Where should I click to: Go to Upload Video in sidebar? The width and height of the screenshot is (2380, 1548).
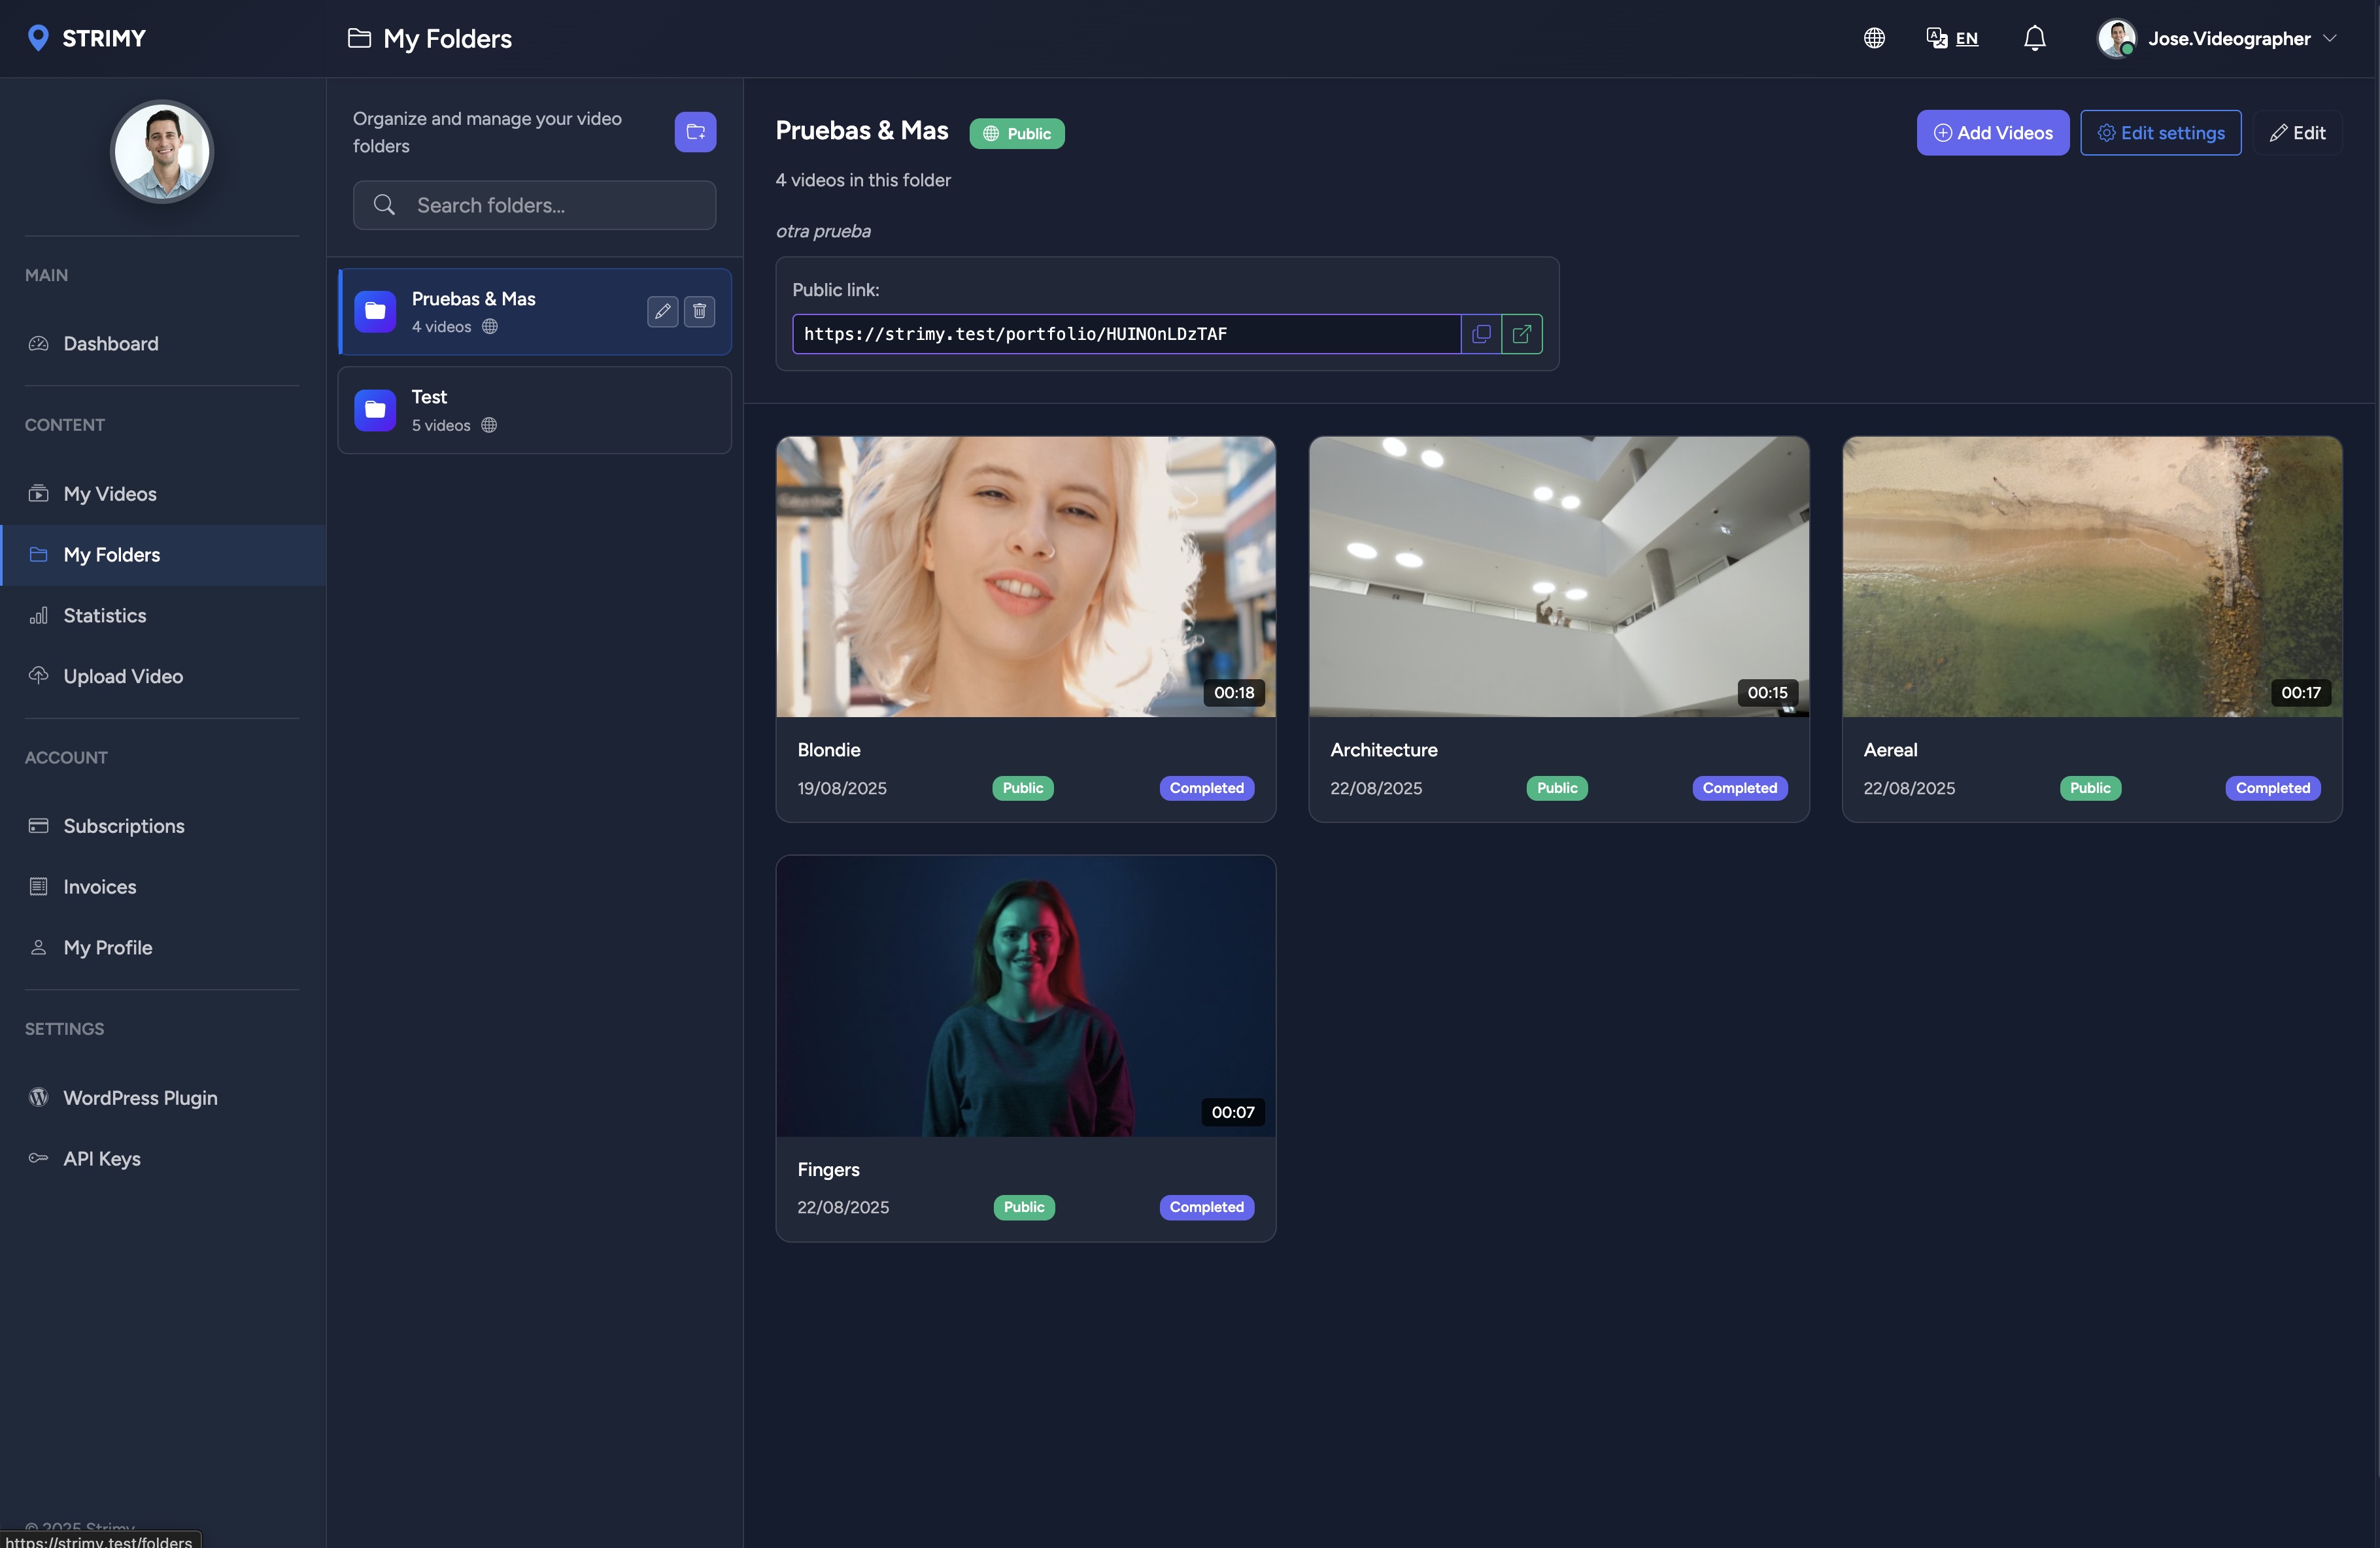coord(122,677)
